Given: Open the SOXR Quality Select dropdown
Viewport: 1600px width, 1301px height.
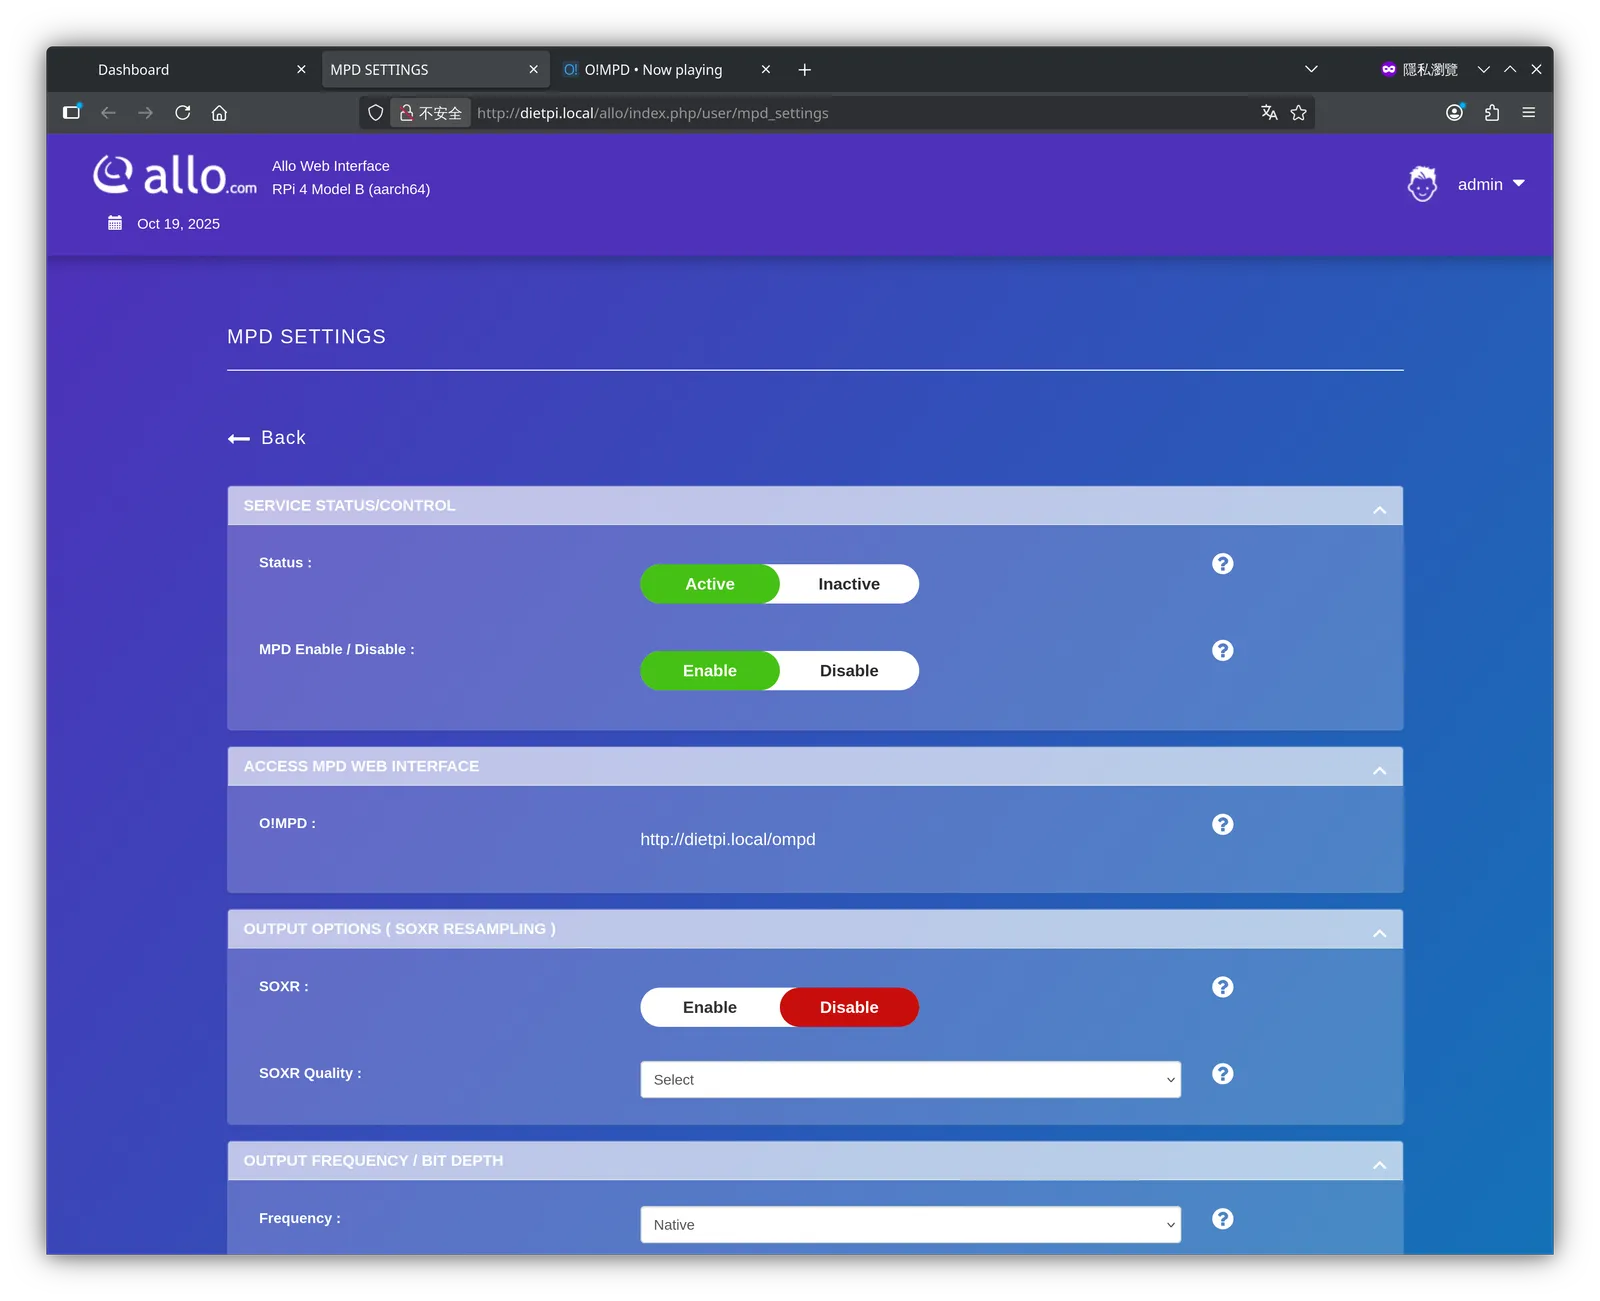Looking at the screenshot, I should pyautogui.click(x=910, y=1080).
